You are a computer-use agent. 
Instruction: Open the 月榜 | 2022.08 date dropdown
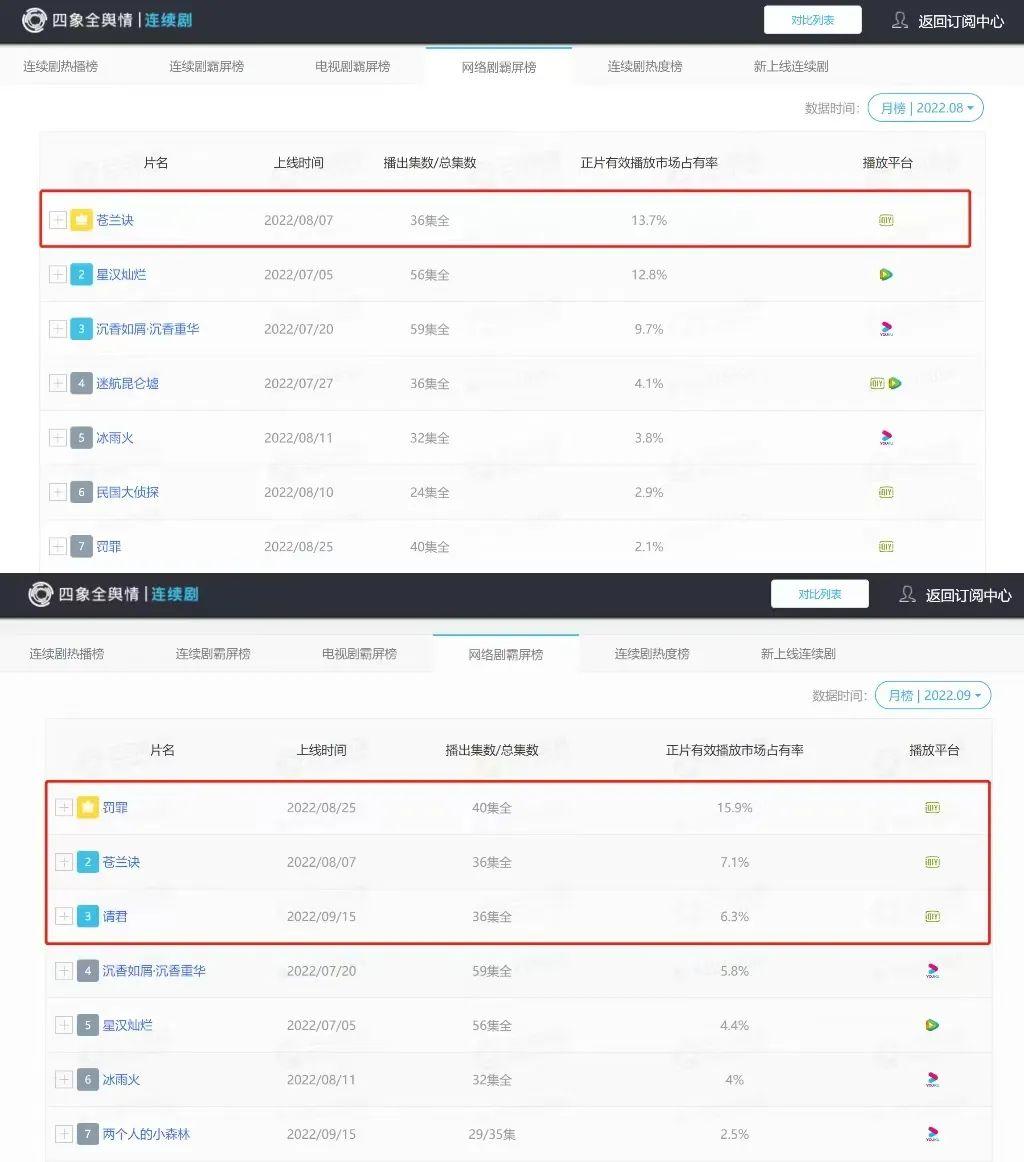coord(925,107)
